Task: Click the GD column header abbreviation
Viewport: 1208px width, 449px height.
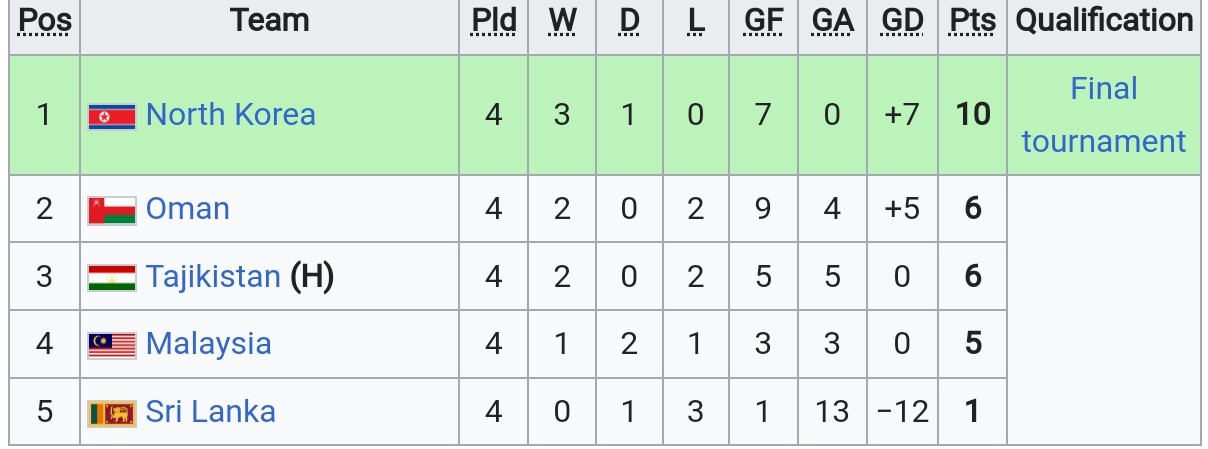Action: tap(902, 21)
